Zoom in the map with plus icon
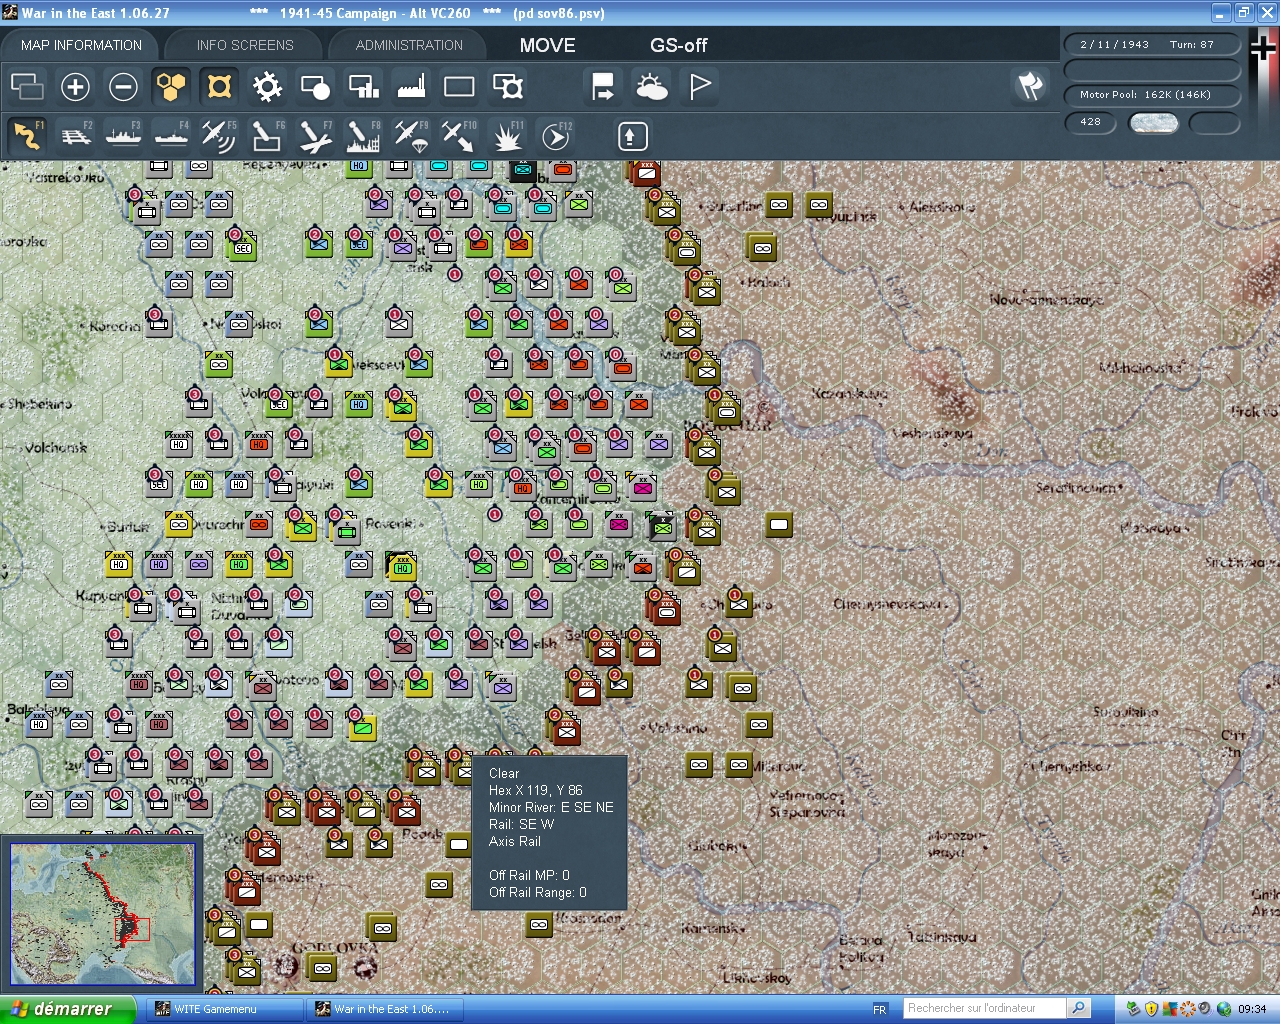This screenshot has height=1024, width=1280. (75, 87)
